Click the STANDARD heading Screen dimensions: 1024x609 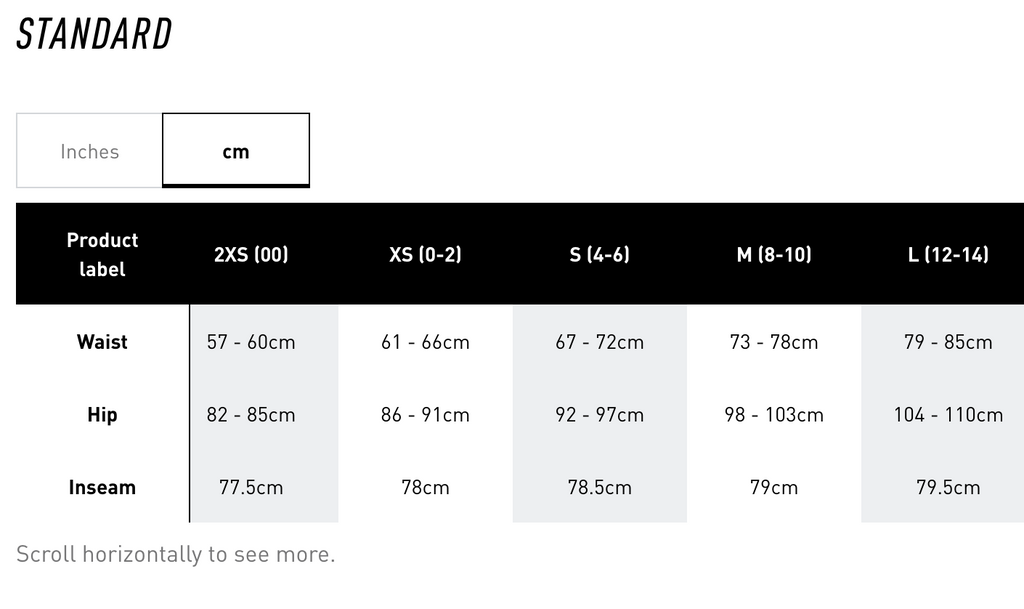point(95,34)
